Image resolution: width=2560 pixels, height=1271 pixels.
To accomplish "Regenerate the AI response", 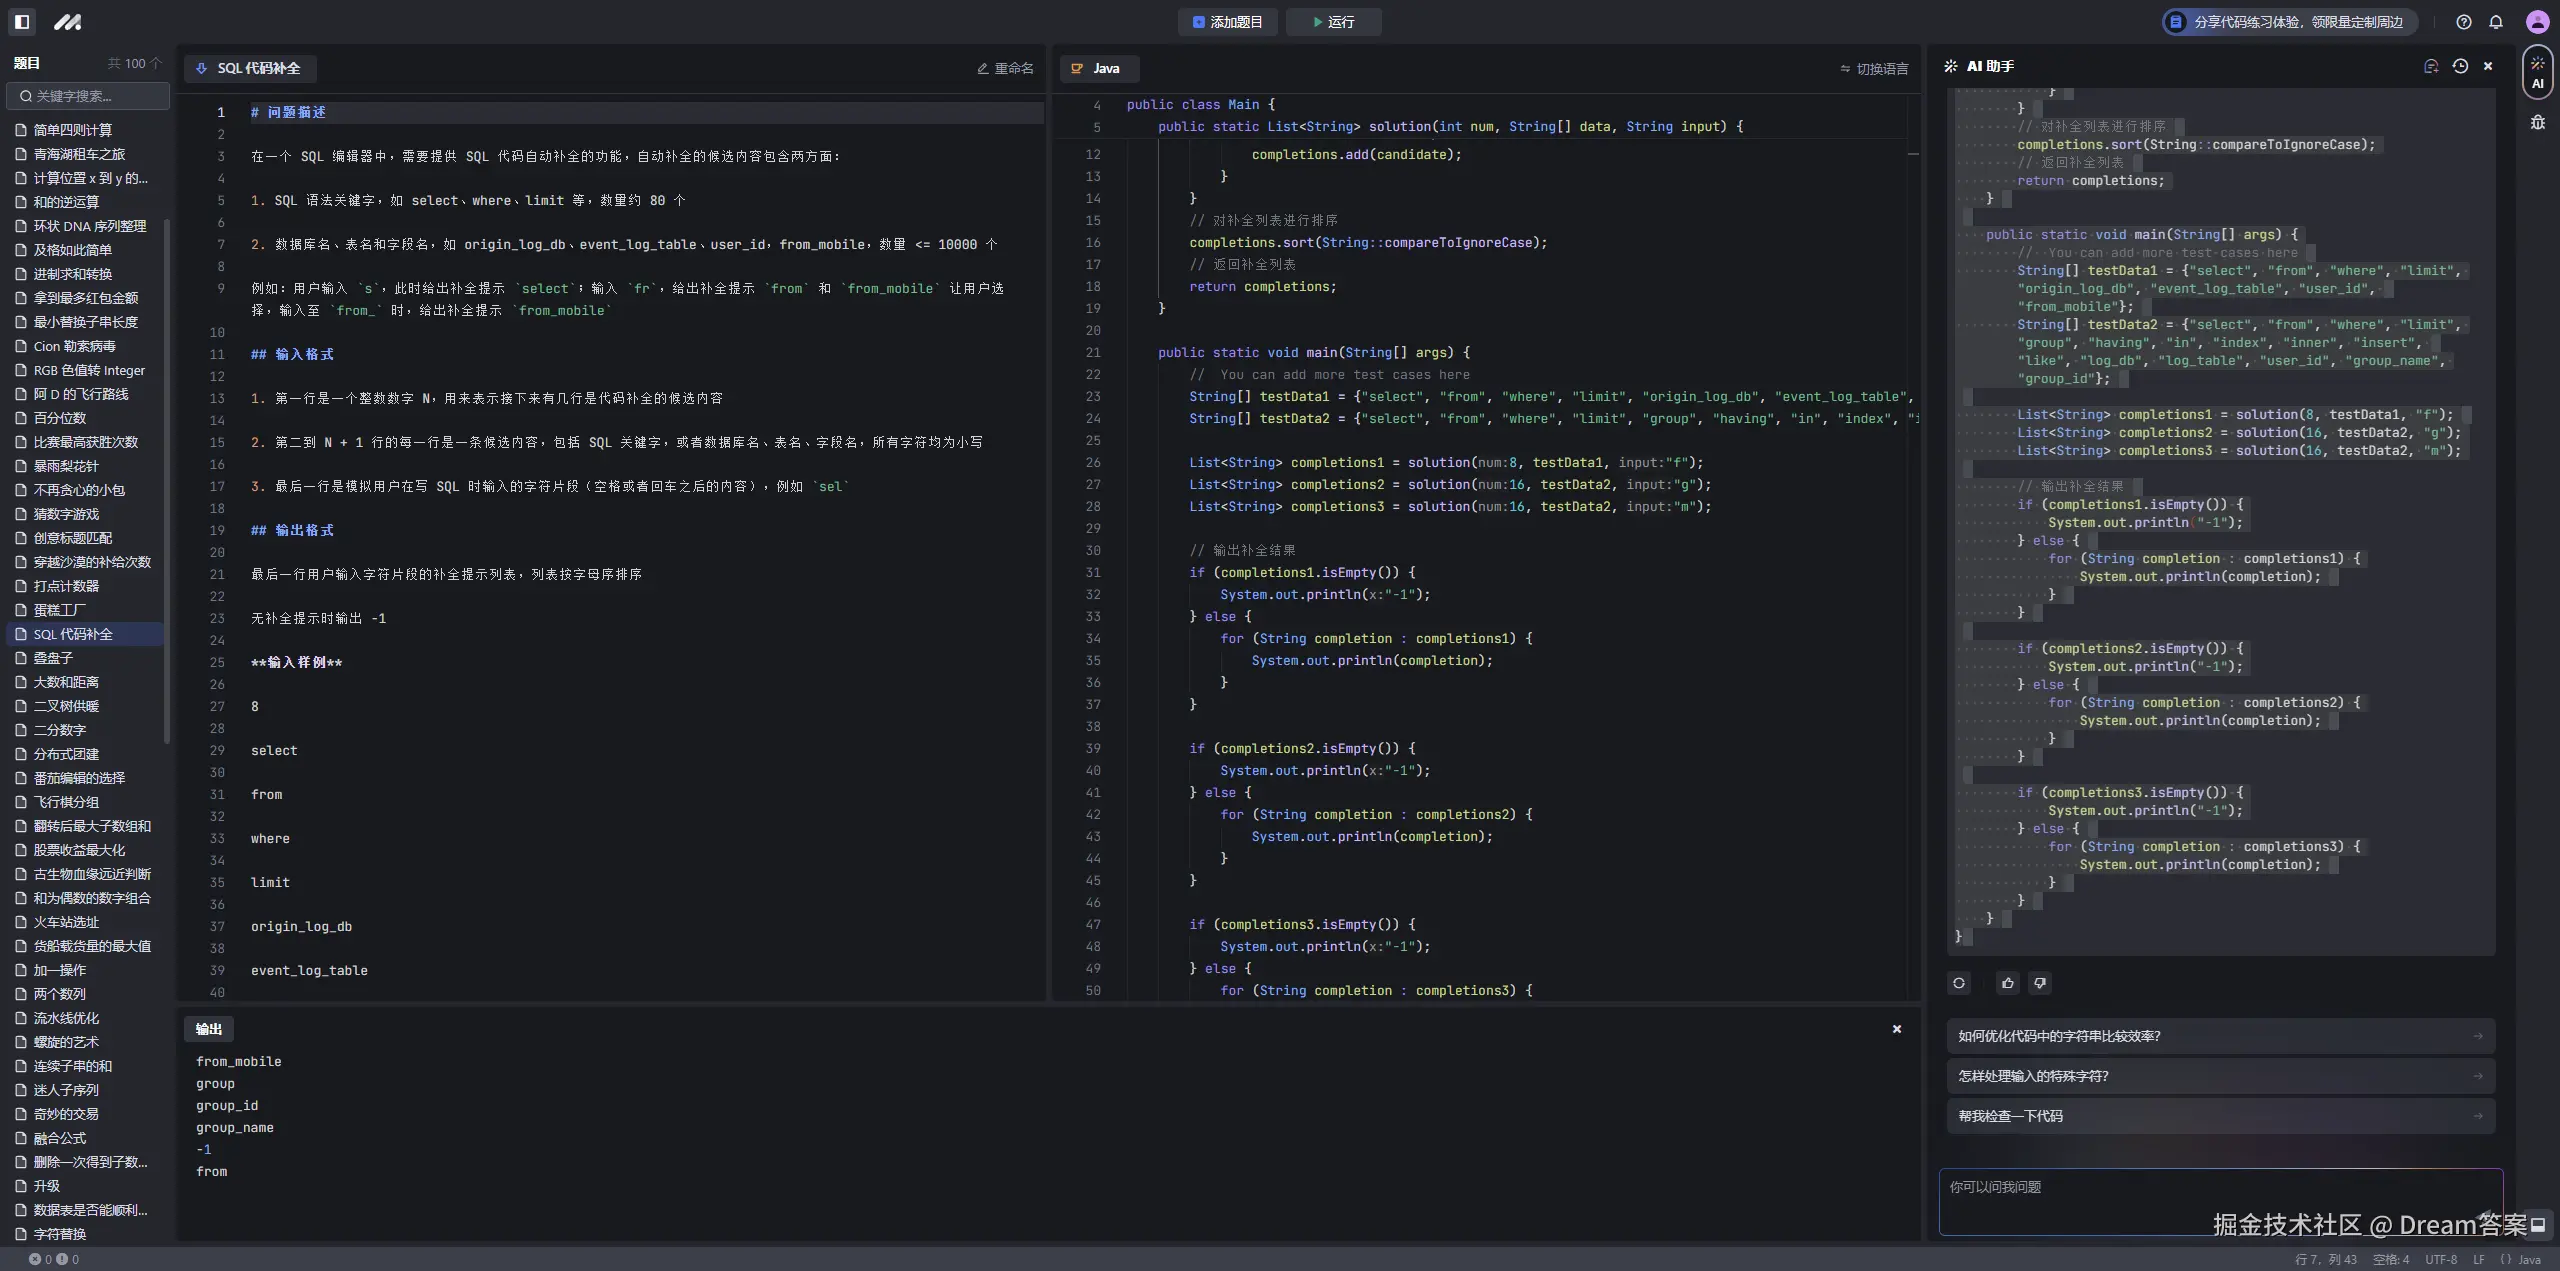I will pyautogui.click(x=1959, y=983).
